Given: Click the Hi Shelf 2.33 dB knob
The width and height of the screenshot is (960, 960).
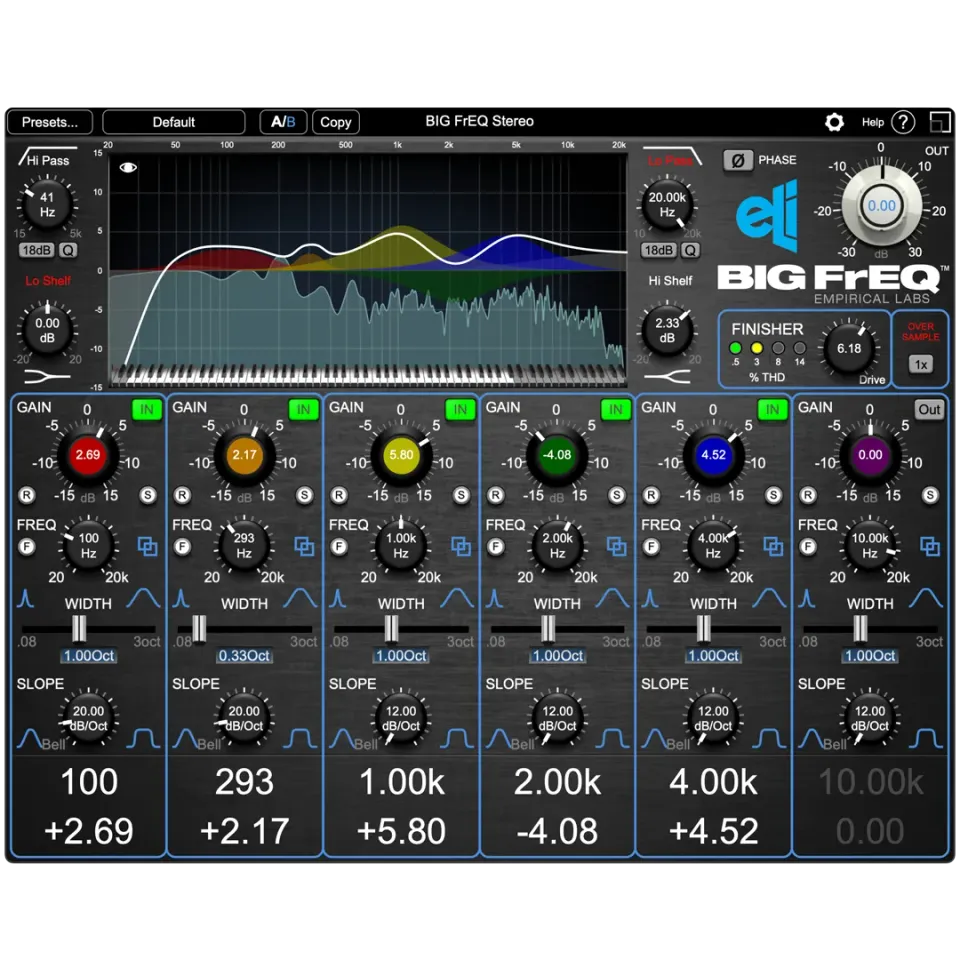Looking at the screenshot, I should (x=667, y=331).
